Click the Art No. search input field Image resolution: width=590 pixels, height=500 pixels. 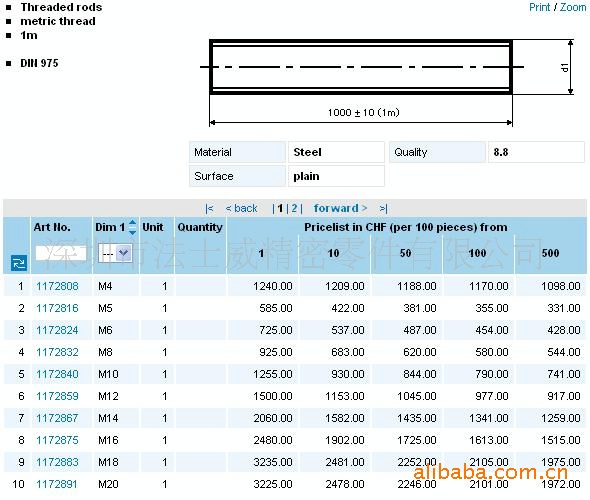pyautogui.click(x=61, y=253)
